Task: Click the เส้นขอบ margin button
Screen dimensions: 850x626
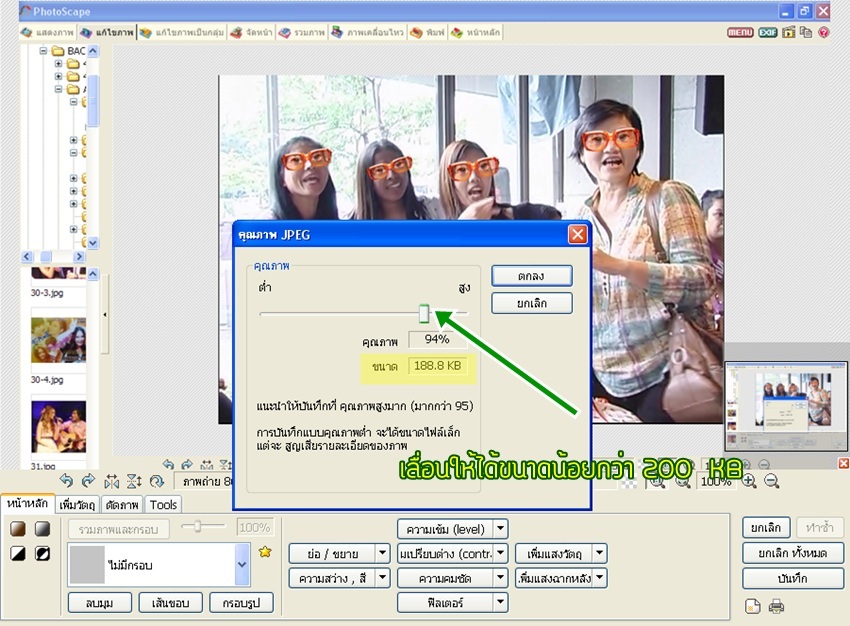Action: (x=170, y=603)
